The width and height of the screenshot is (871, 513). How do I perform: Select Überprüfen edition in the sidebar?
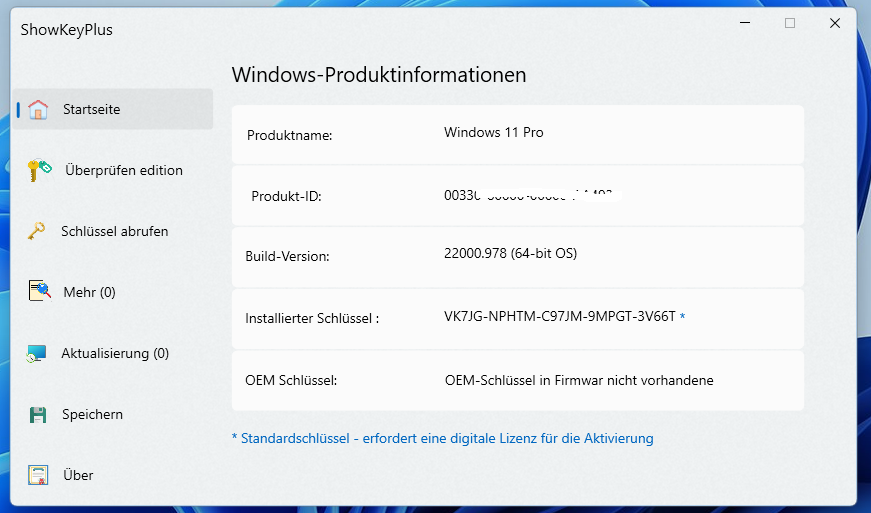[113, 170]
